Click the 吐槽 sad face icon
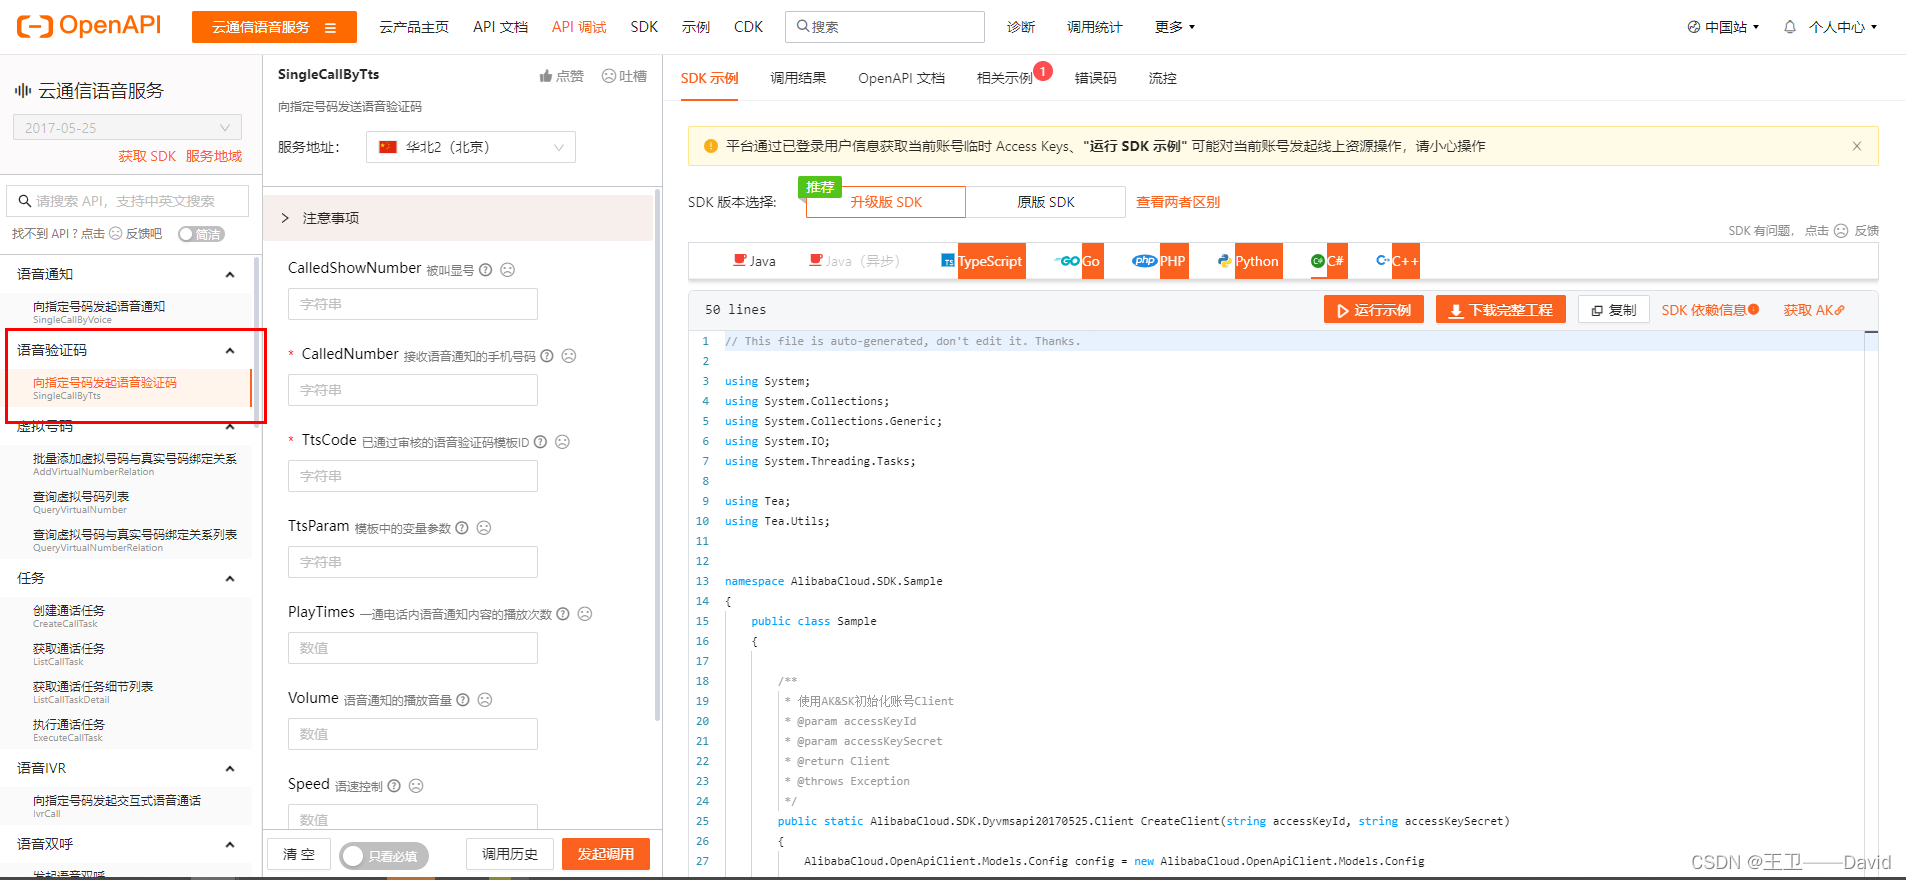1906x880 pixels. [x=608, y=76]
